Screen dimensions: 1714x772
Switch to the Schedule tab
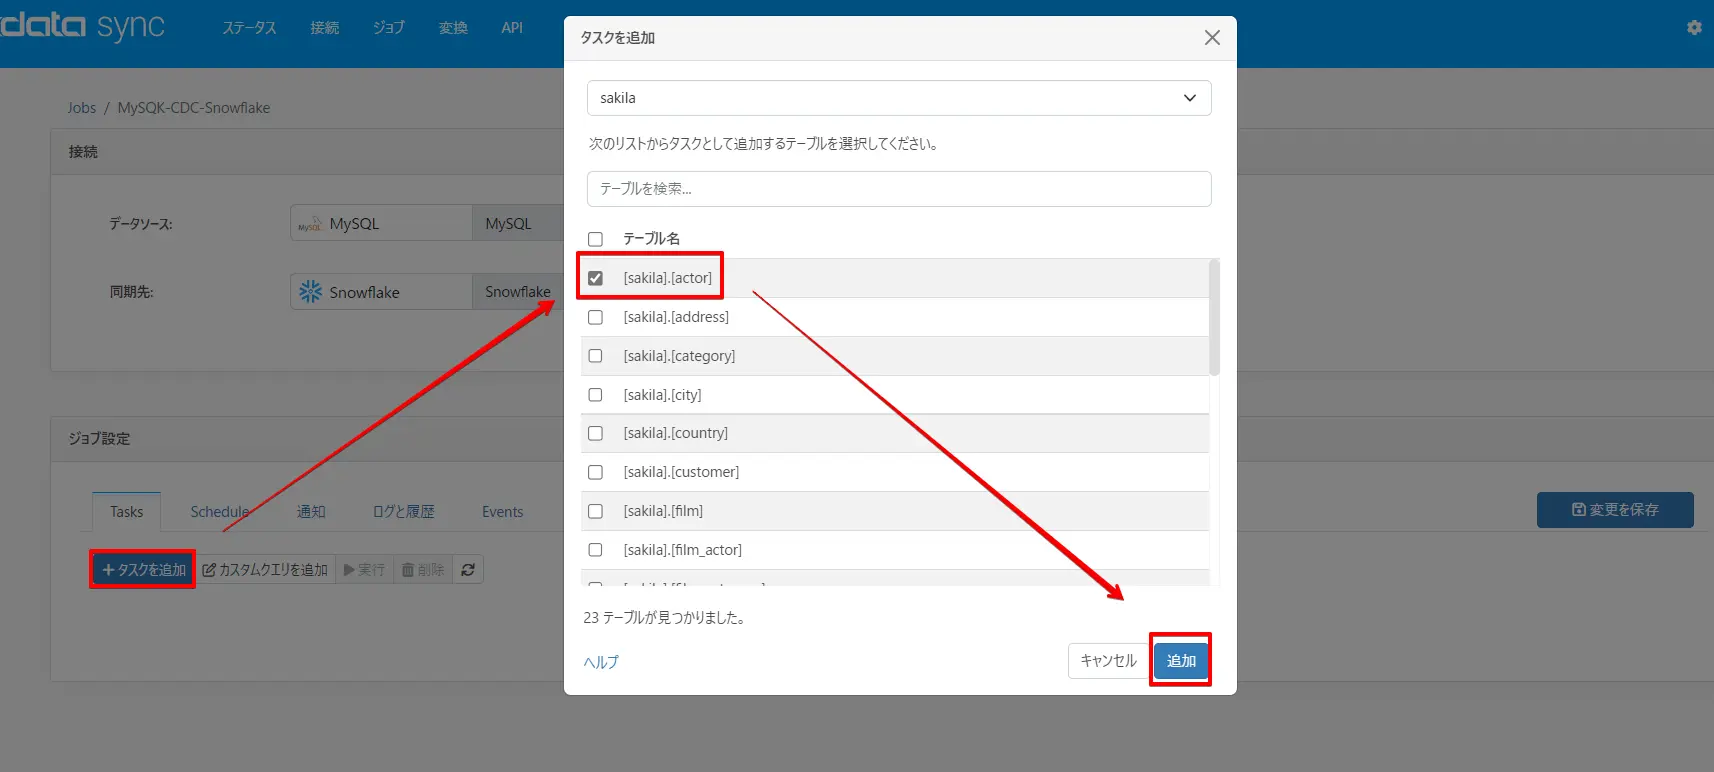[x=220, y=512]
